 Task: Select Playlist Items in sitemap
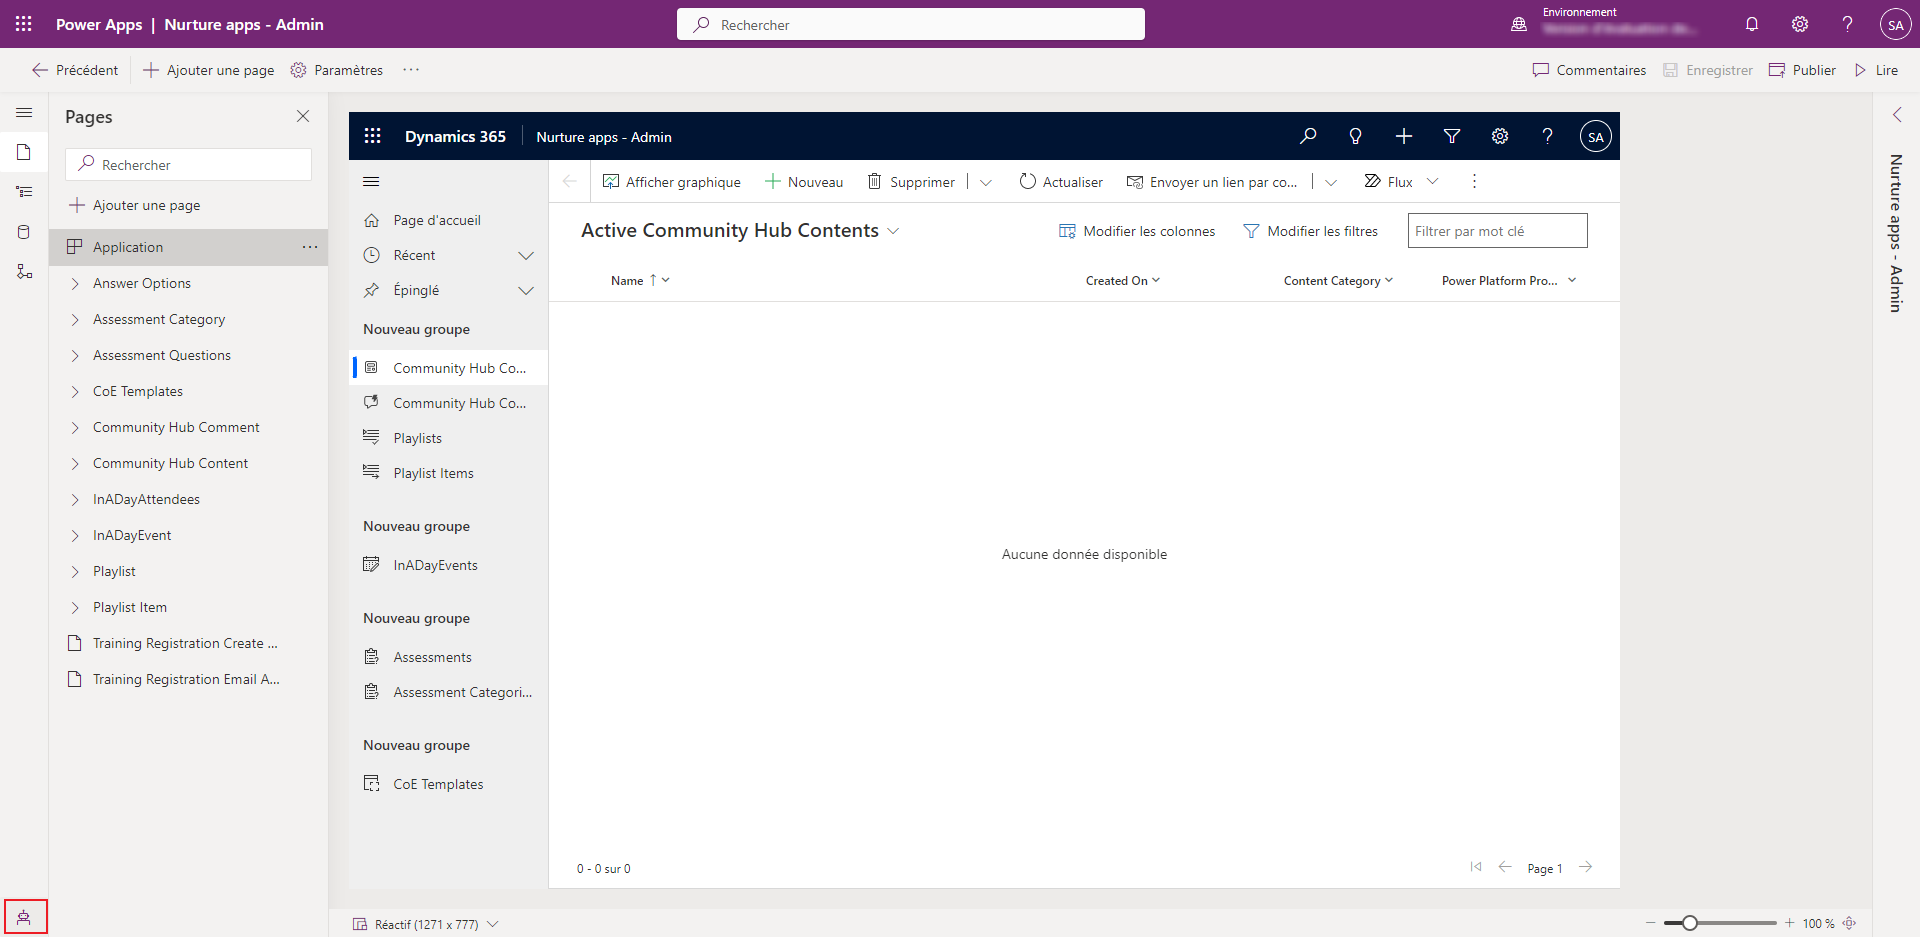click(x=449, y=473)
